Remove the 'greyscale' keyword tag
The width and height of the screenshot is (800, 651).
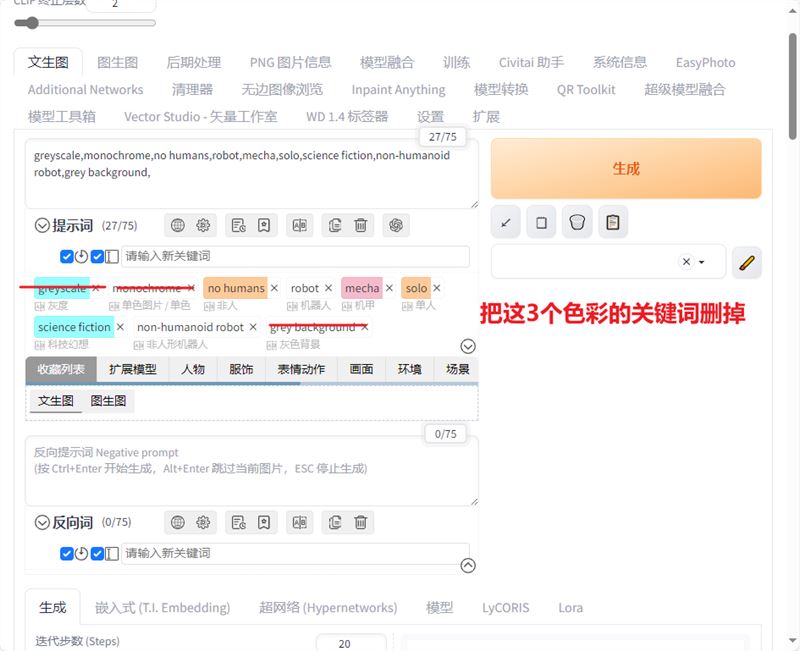click(95, 288)
